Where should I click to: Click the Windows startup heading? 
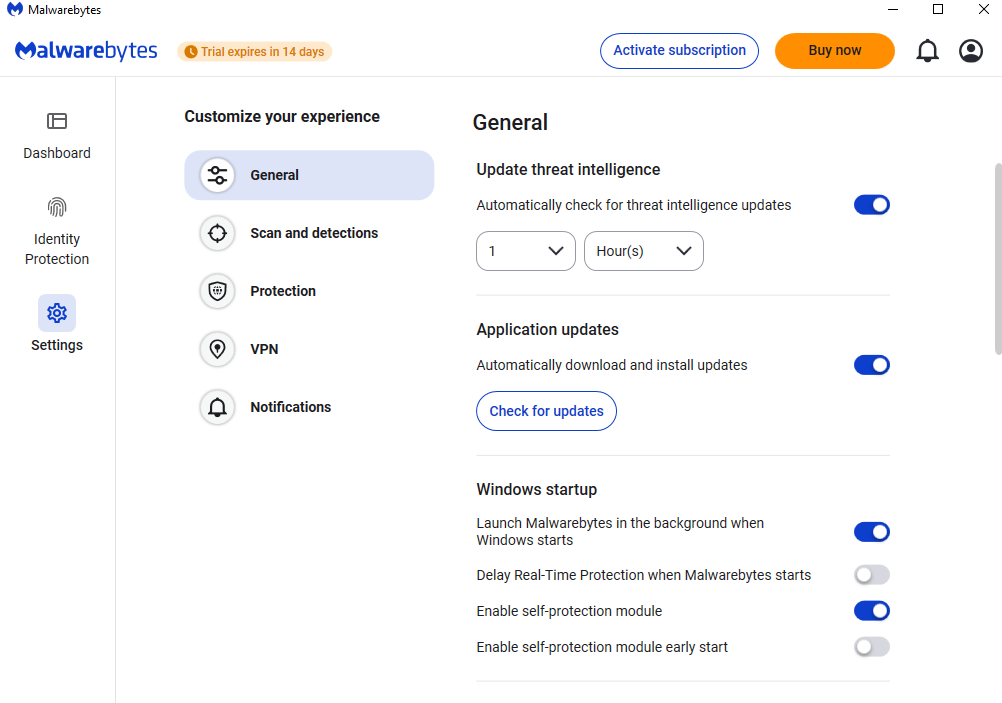pyautogui.click(x=537, y=490)
